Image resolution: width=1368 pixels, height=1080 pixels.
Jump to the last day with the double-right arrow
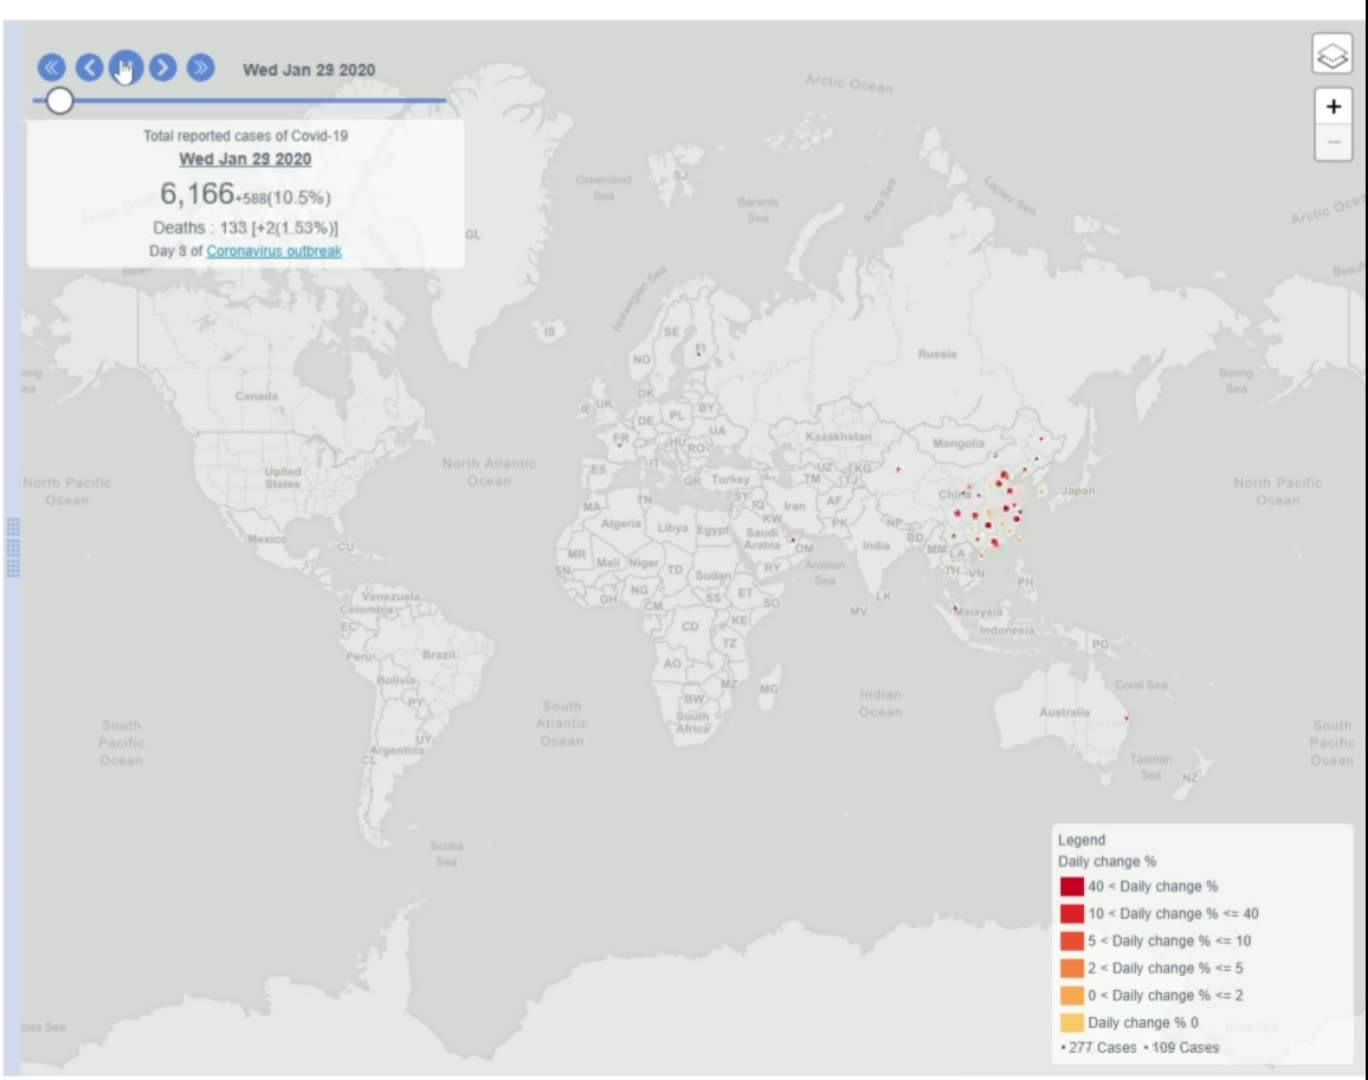tap(201, 68)
